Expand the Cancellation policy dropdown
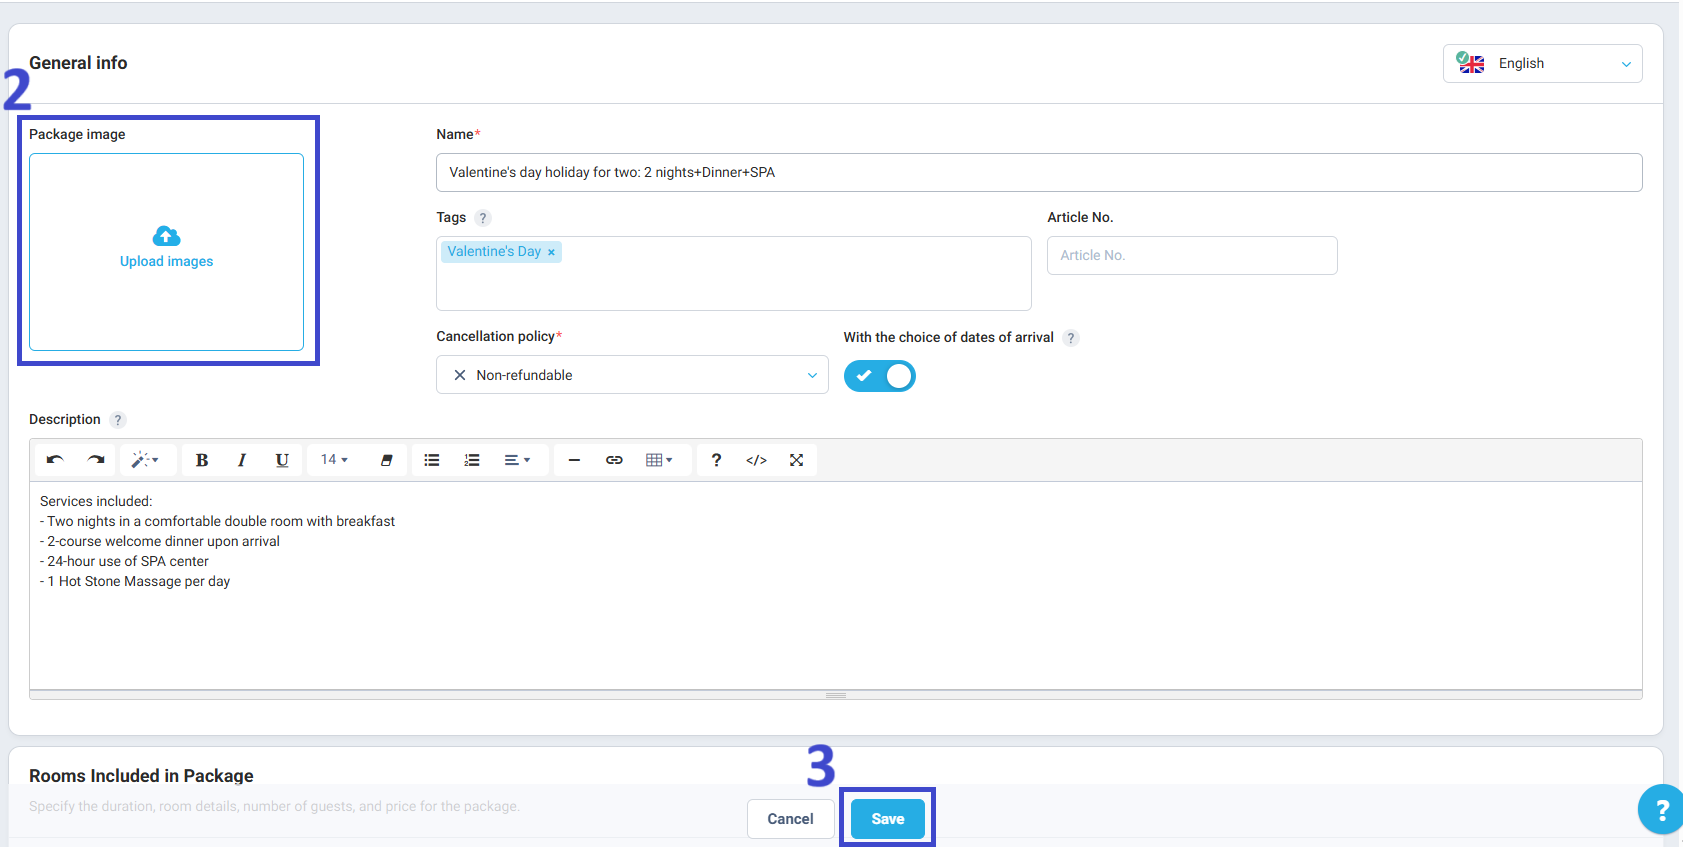Viewport: 1683px width, 847px height. click(812, 375)
